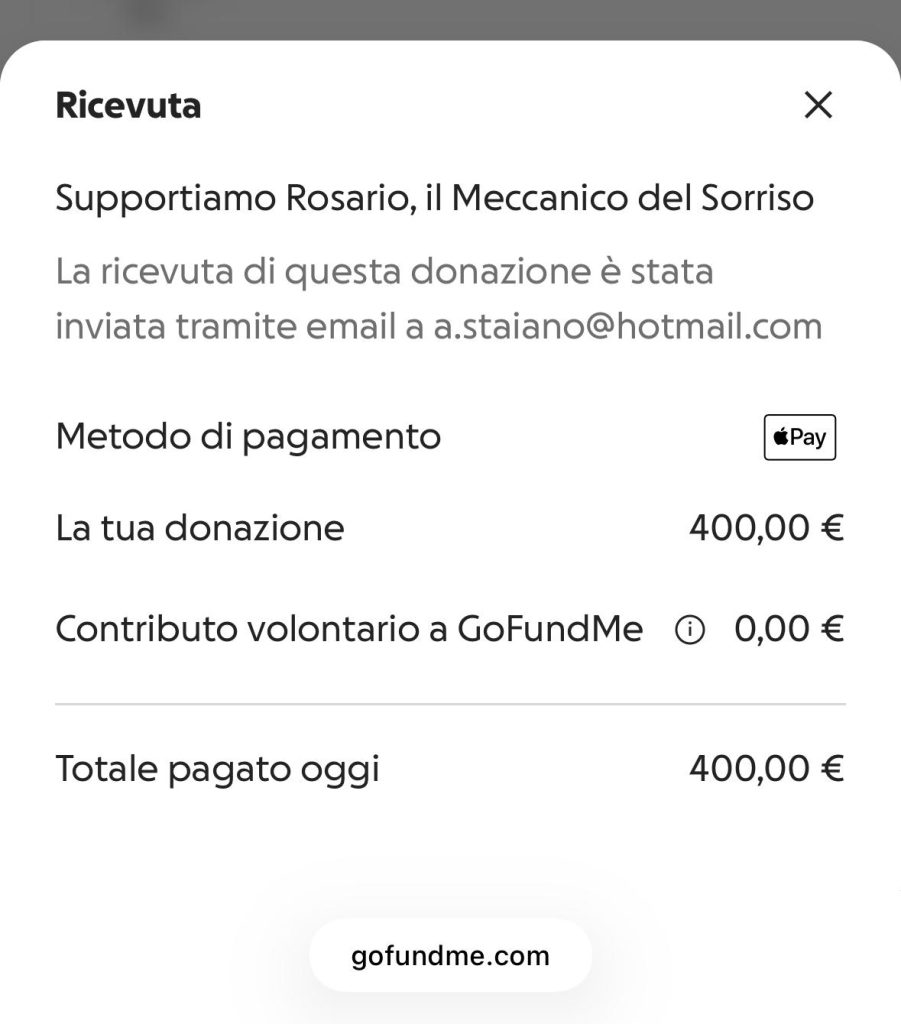Click the La tua donazione label
This screenshot has width=901, height=1024.
[x=200, y=527]
